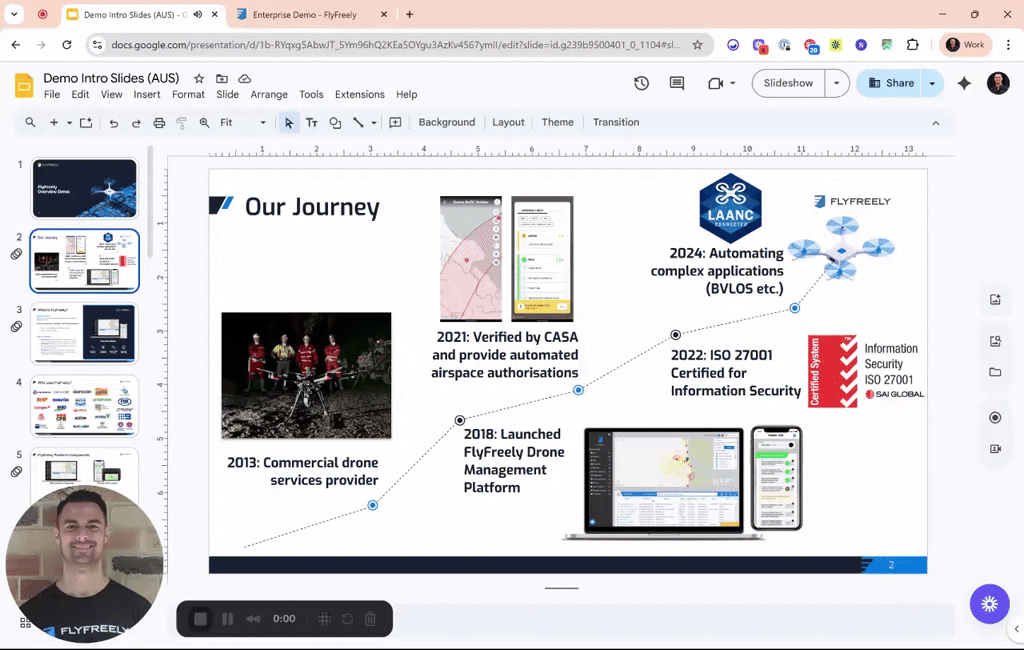Open version history clock icon
This screenshot has width=1024, height=650.
[x=641, y=83]
